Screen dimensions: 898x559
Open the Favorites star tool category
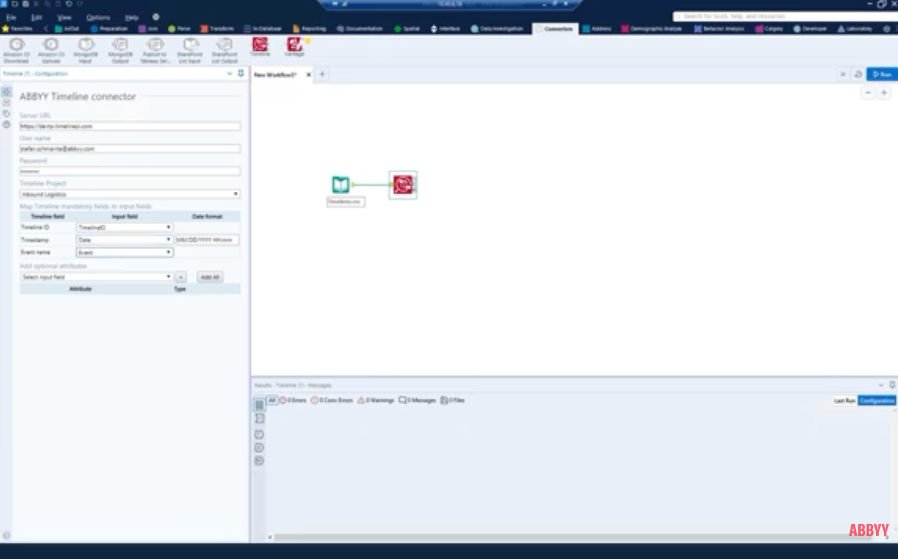[17, 29]
